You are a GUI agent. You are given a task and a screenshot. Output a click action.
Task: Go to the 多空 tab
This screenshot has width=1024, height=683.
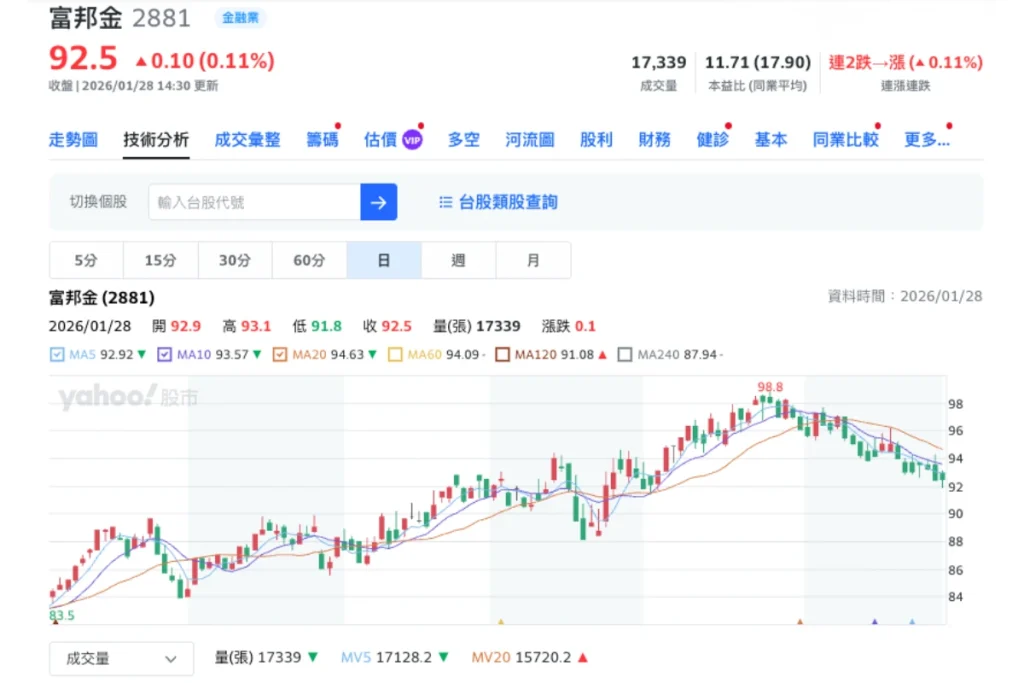pos(464,140)
